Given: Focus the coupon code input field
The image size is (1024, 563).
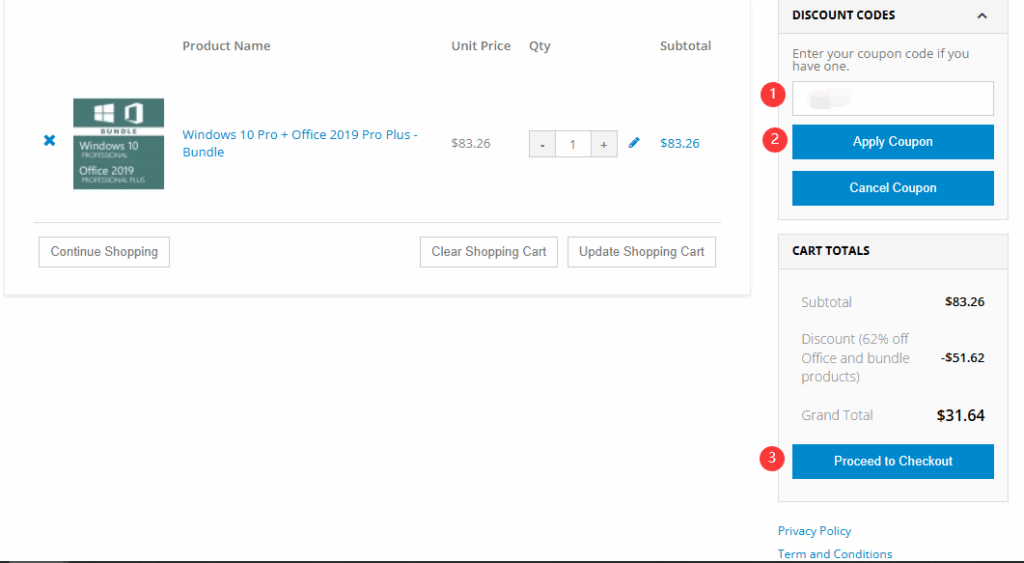Looking at the screenshot, I should tap(893, 99).
